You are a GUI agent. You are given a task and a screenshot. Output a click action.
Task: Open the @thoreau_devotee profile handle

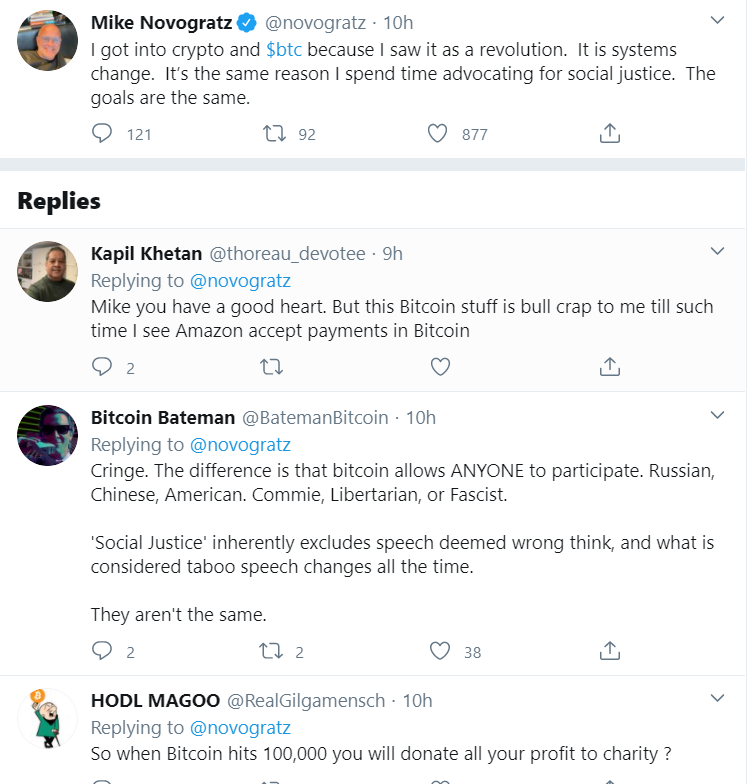point(287,254)
